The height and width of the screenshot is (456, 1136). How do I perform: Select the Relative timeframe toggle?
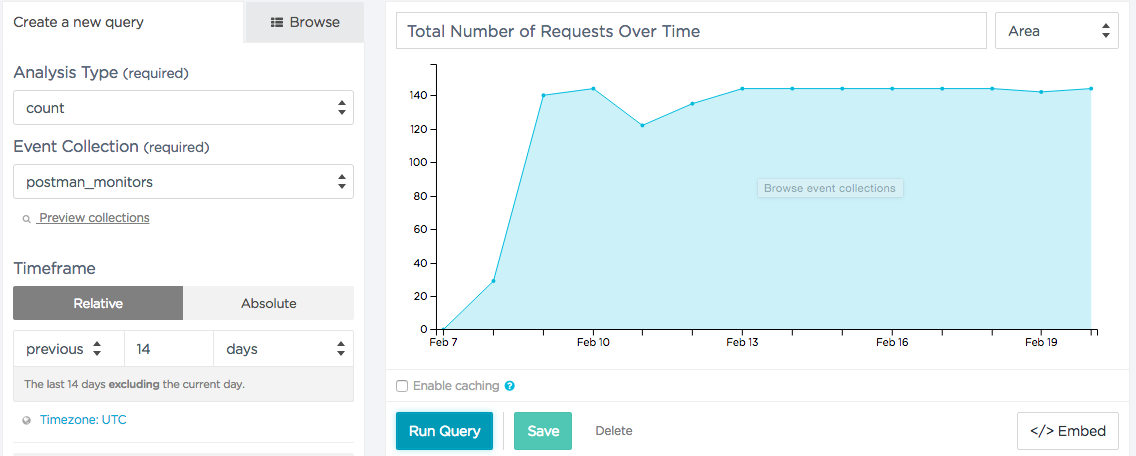click(98, 303)
